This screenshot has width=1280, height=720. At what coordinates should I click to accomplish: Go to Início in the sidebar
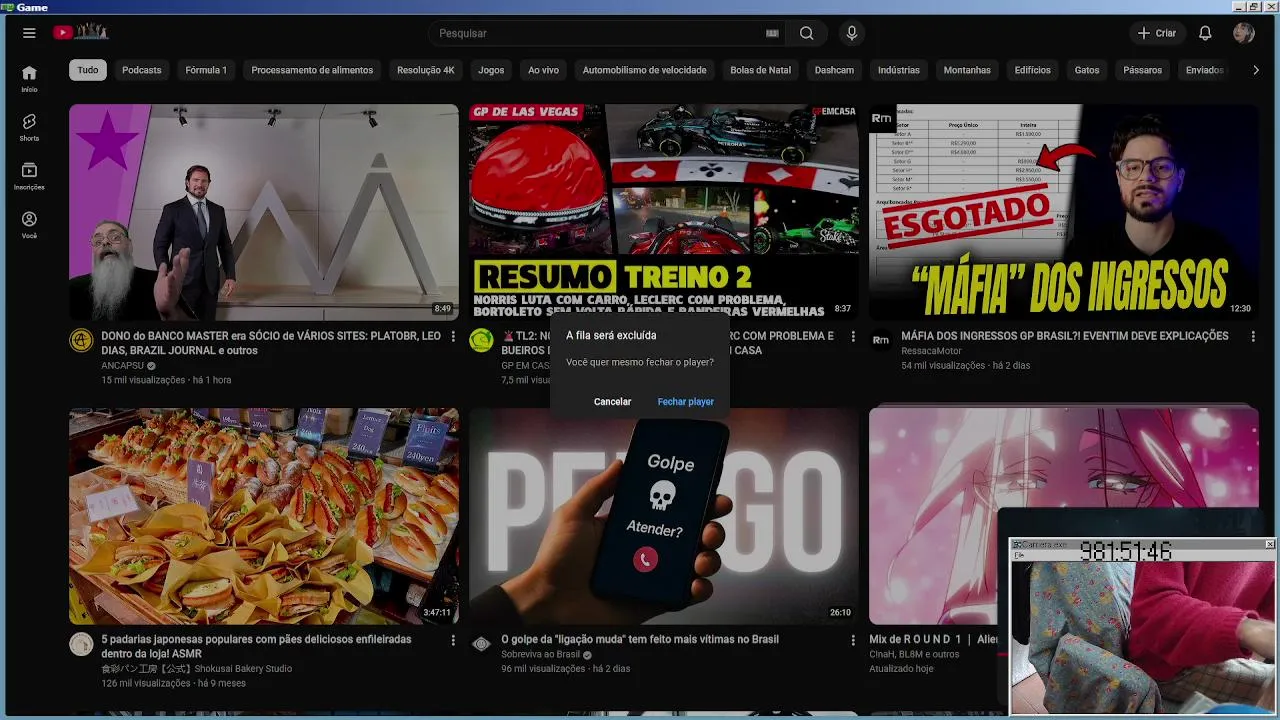click(x=29, y=79)
